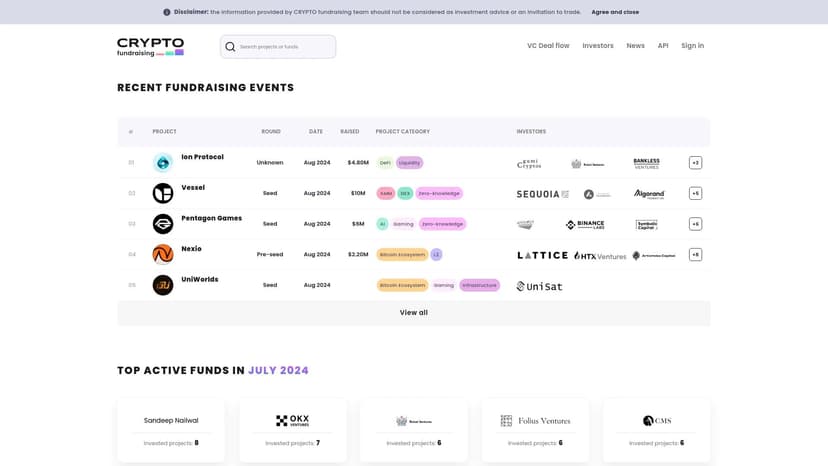Open the CMS fund card
Viewport: 828px width, 466px height.
point(656,431)
